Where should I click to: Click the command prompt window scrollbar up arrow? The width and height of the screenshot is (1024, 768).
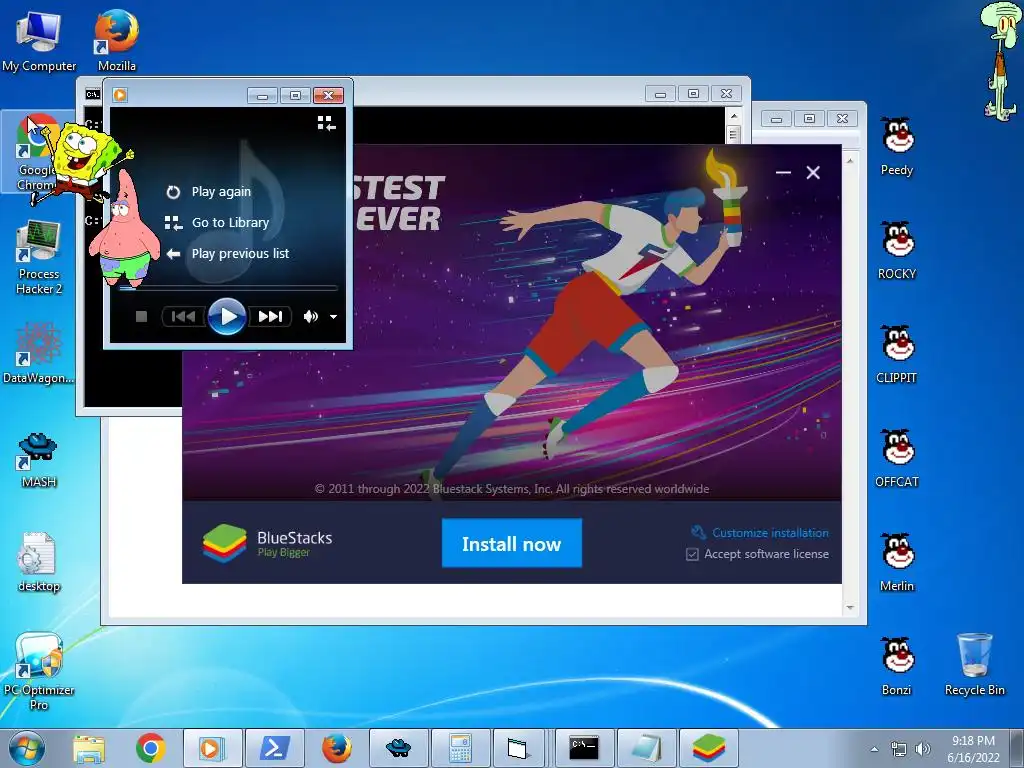point(733,116)
